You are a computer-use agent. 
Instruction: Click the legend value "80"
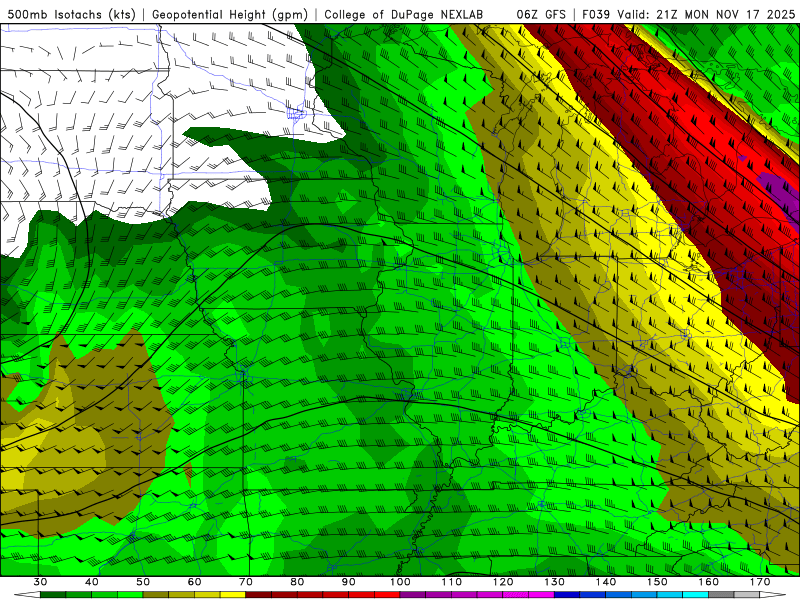[297, 582]
